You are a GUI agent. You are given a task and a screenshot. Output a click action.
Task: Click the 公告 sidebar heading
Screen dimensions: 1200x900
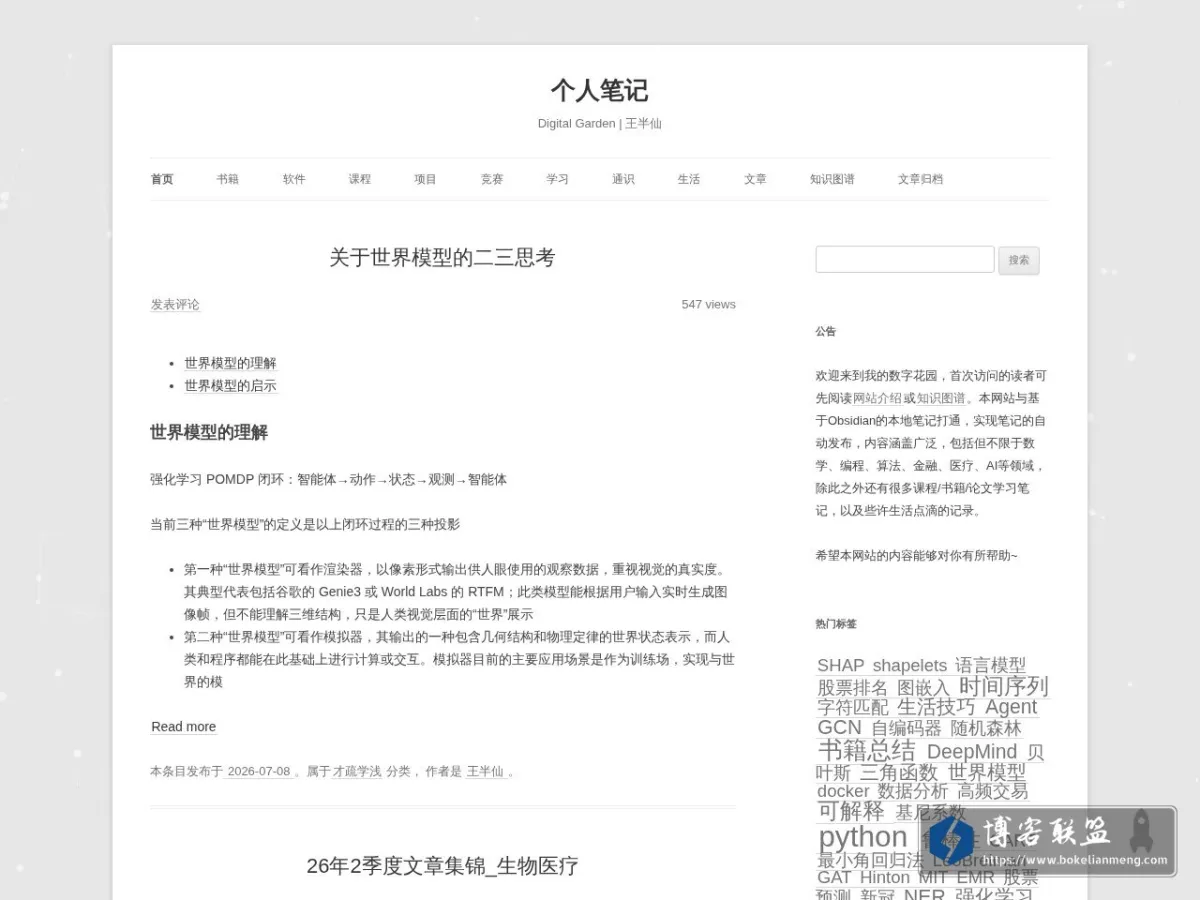coord(825,331)
